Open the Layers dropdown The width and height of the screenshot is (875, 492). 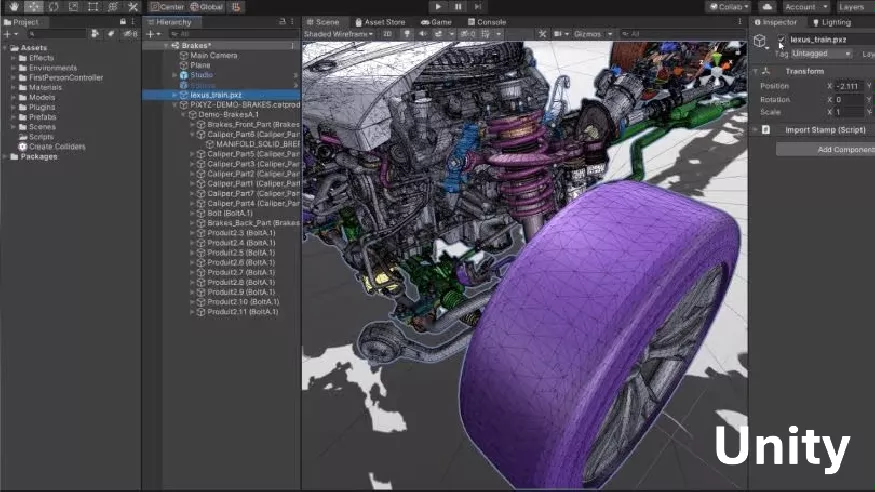point(854,7)
